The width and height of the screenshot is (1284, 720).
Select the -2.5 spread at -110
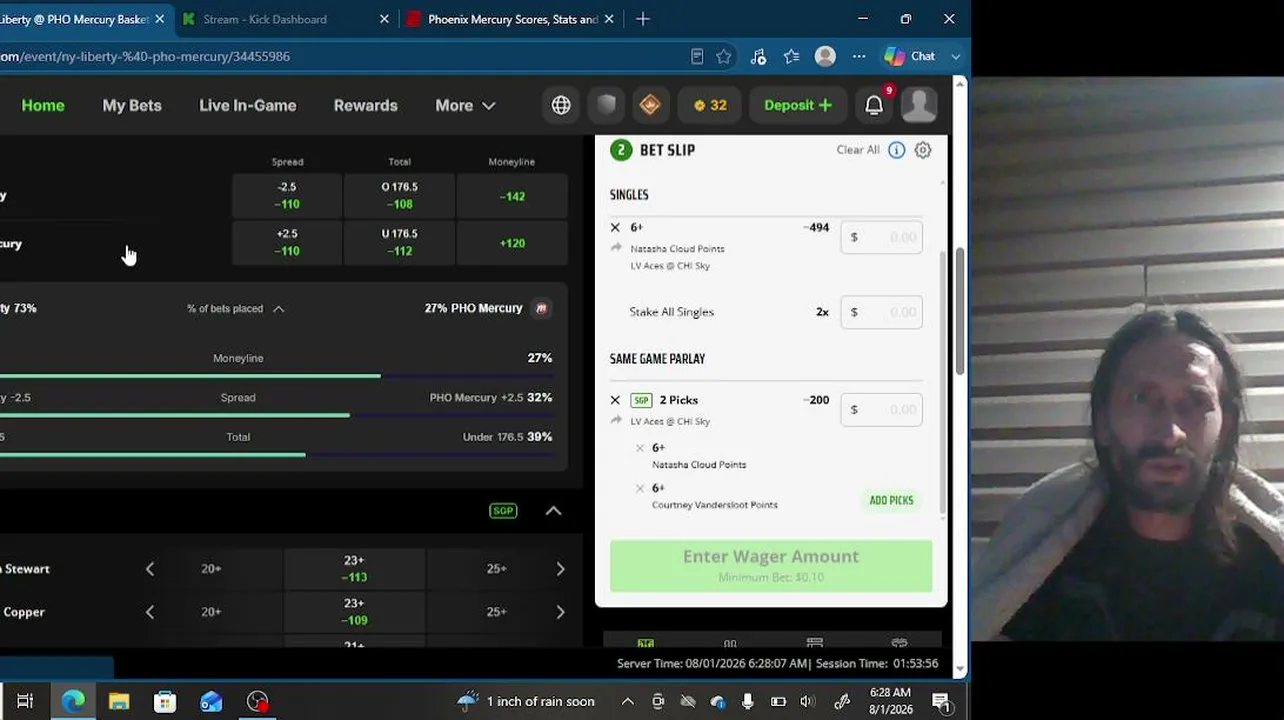[x=287, y=196]
